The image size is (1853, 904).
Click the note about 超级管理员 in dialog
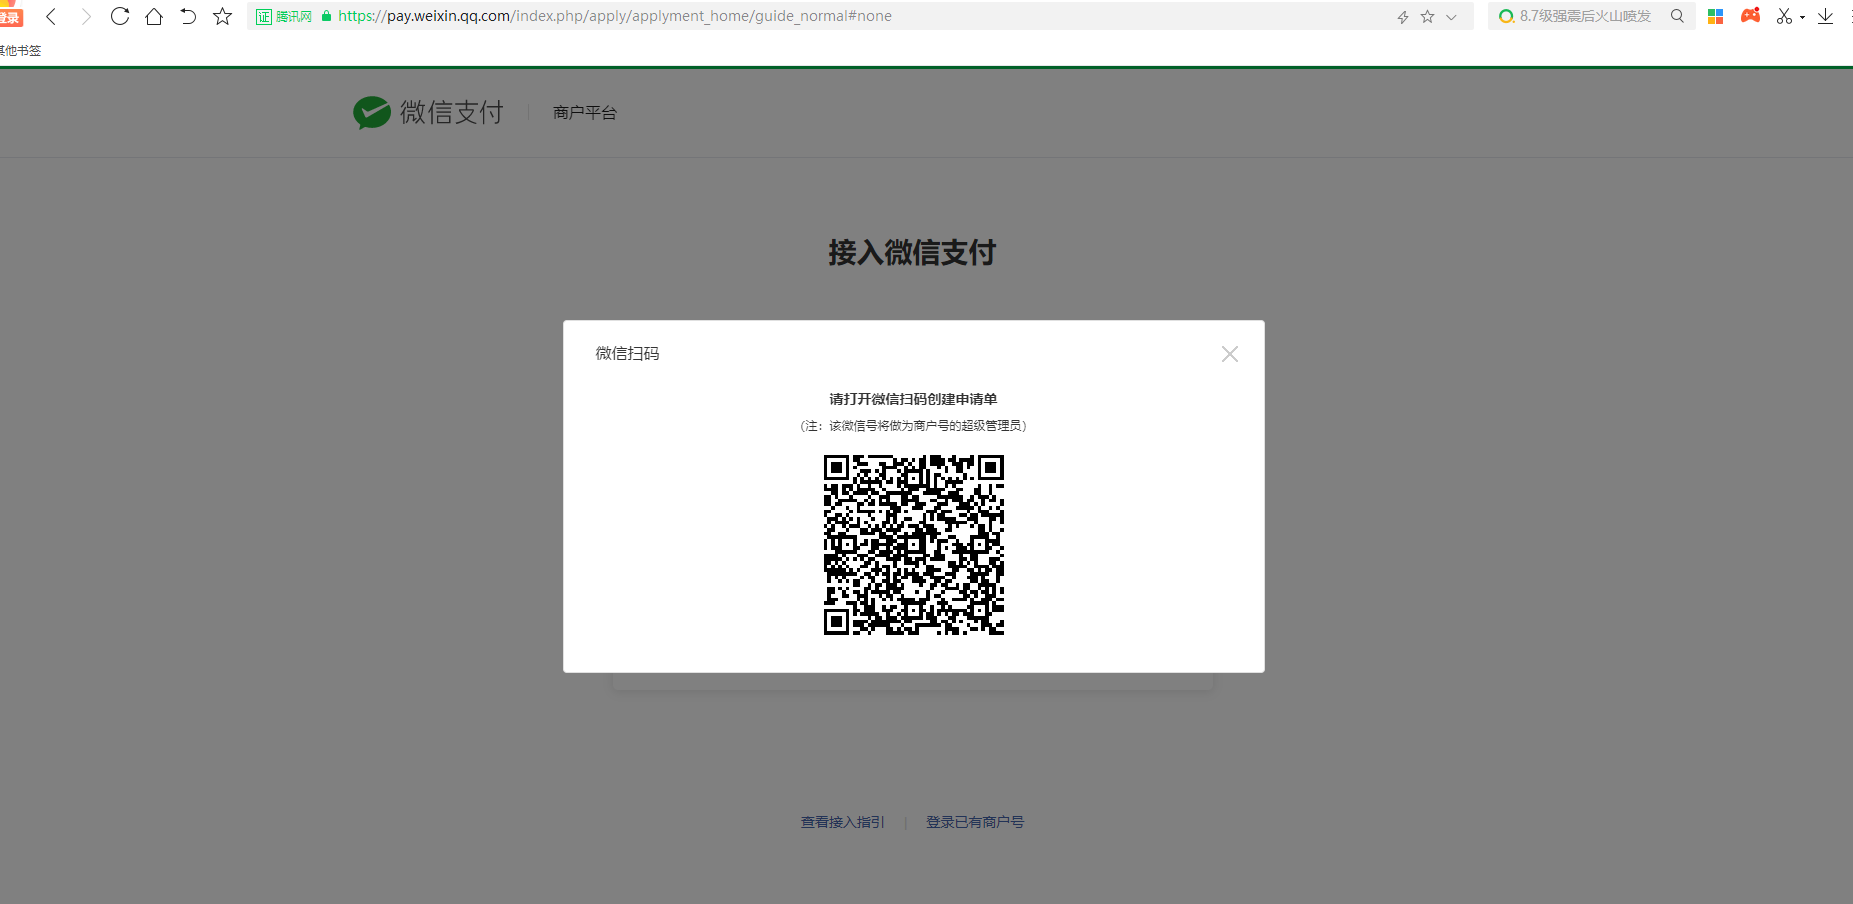tap(913, 426)
